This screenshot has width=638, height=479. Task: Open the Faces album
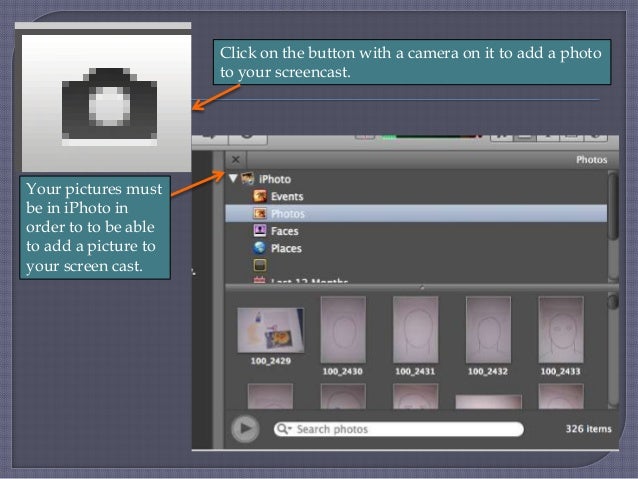(285, 231)
